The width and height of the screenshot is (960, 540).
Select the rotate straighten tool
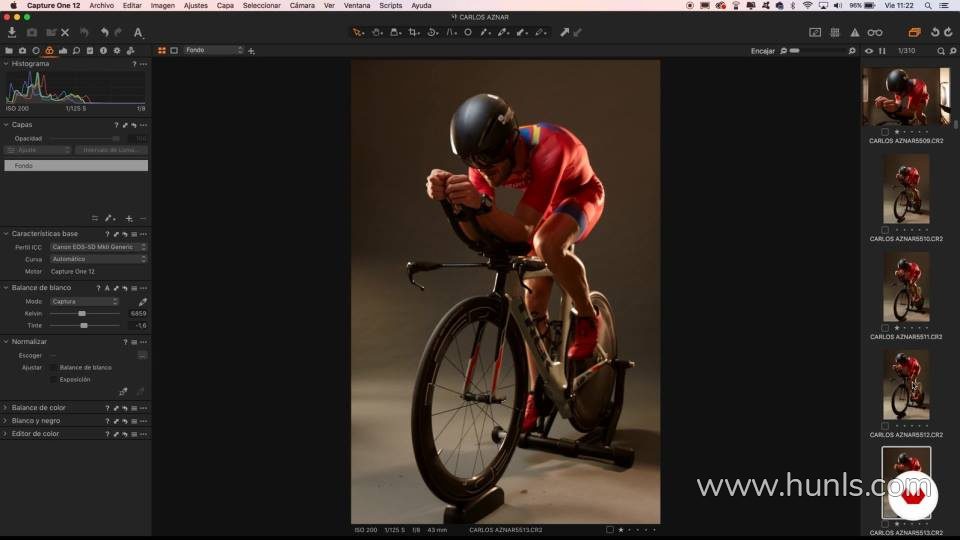tap(432, 32)
